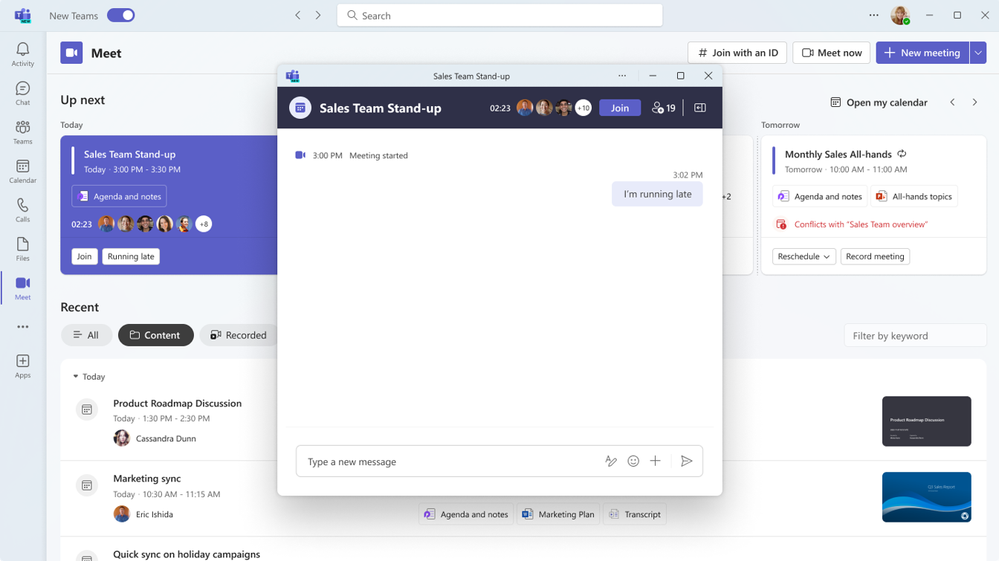999x561 pixels.
Task: Open the Marketing sync blue slide thumbnail
Action: coord(926,497)
